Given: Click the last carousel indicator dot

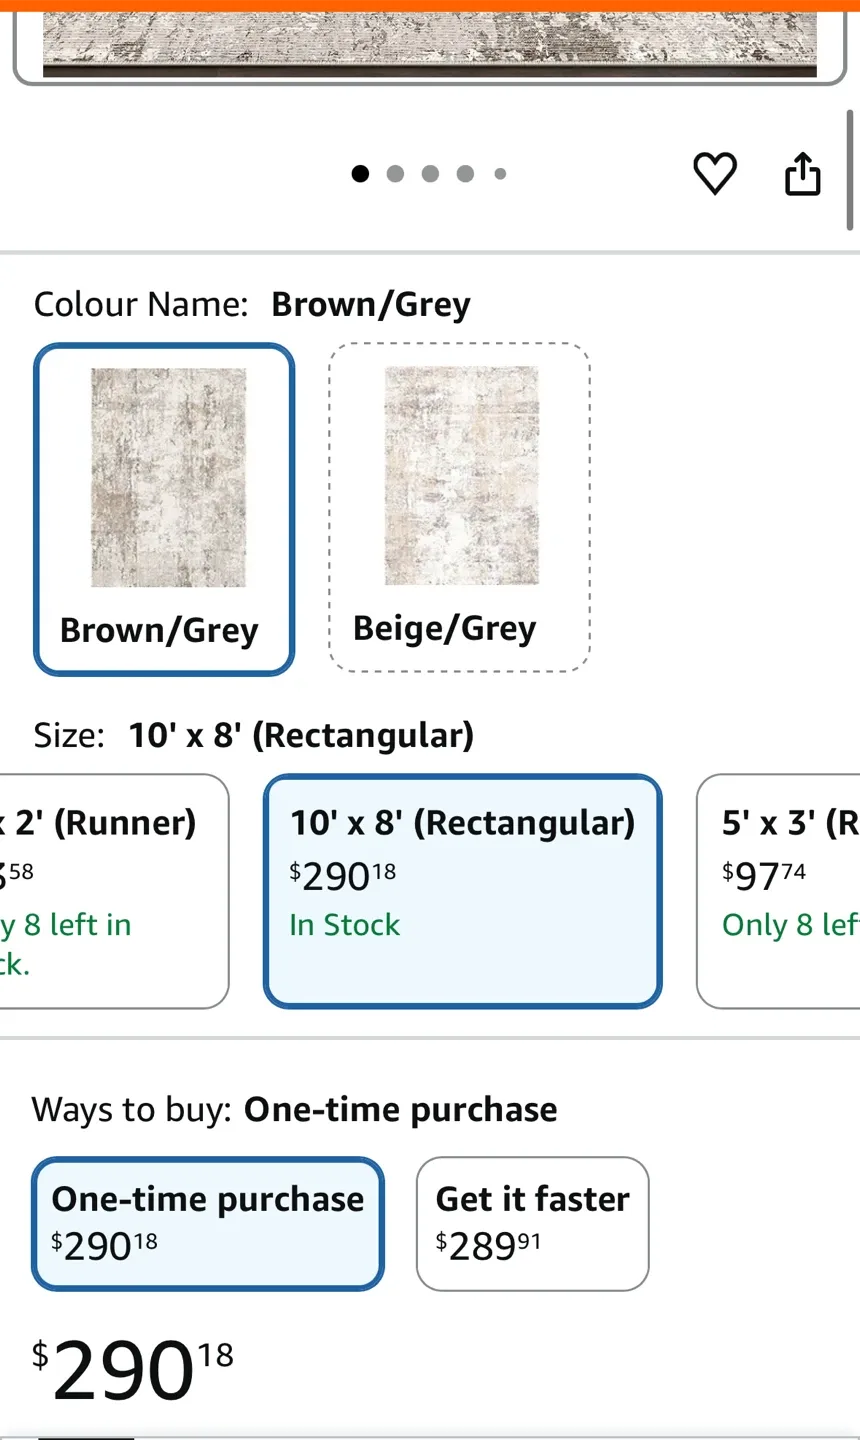Looking at the screenshot, I should click(499, 173).
